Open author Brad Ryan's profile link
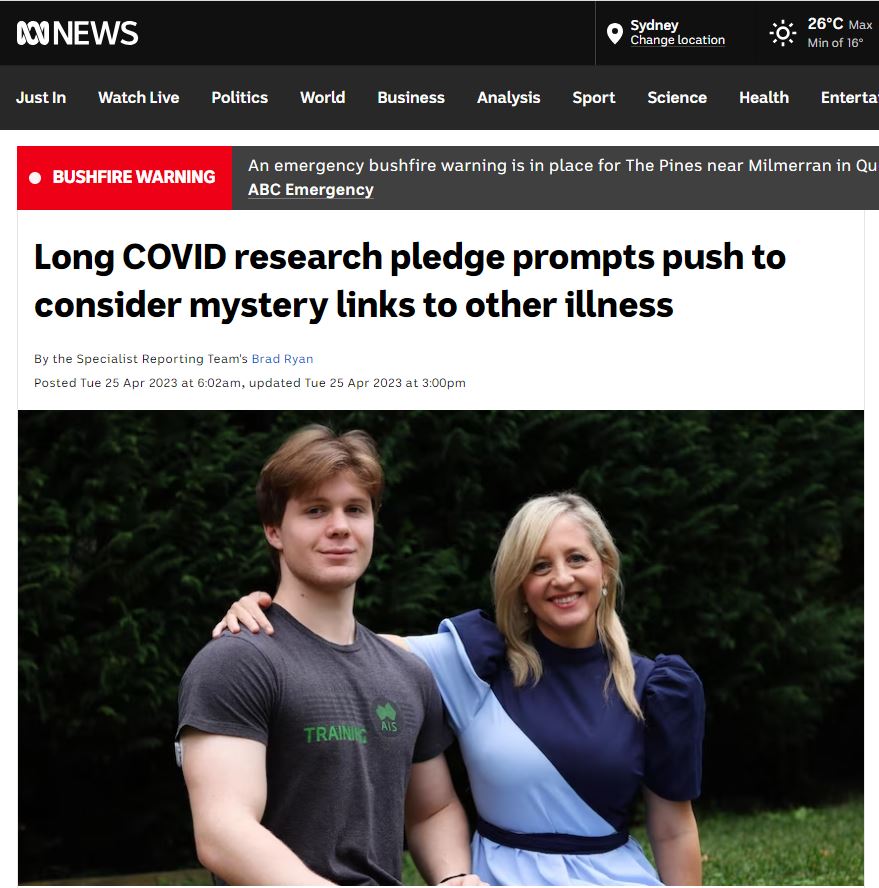Screen dimensions: 879x888 tap(282, 359)
